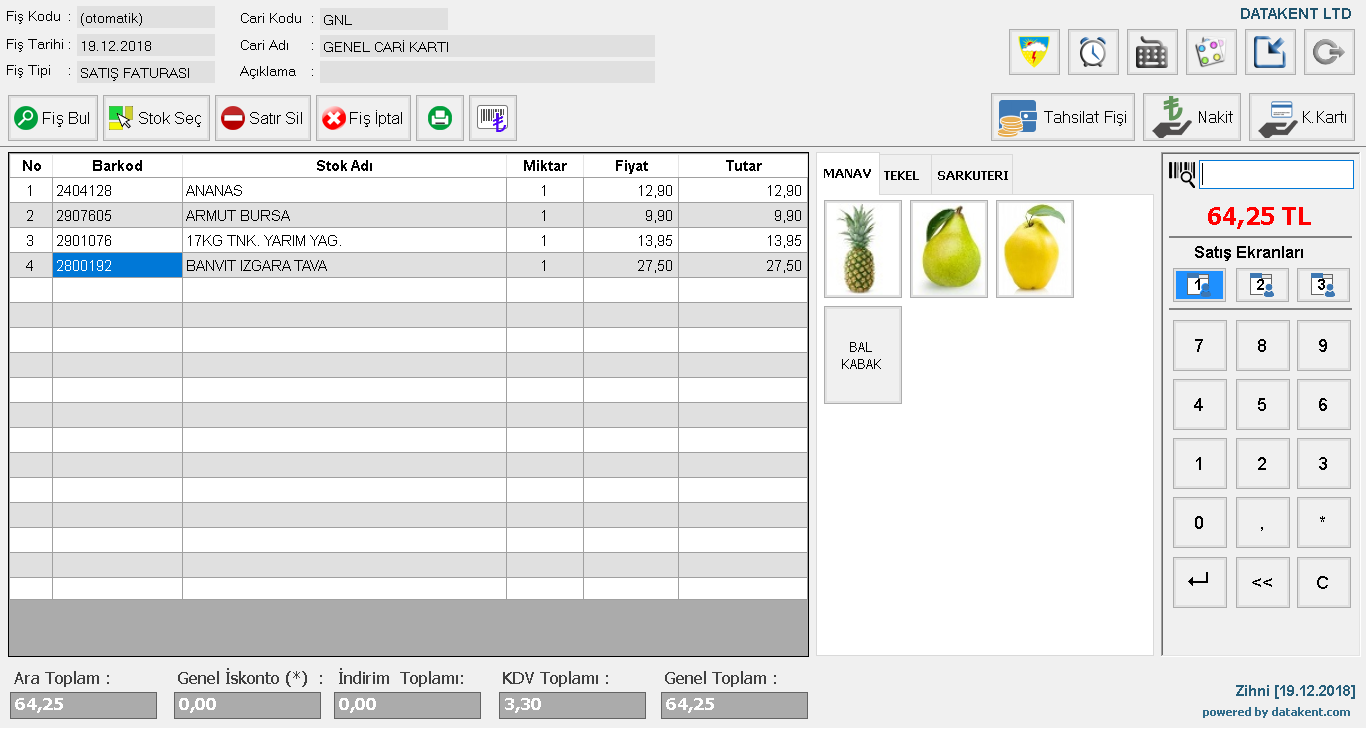
Task: Click the Fiyat value 13,95
Action: [631, 240]
